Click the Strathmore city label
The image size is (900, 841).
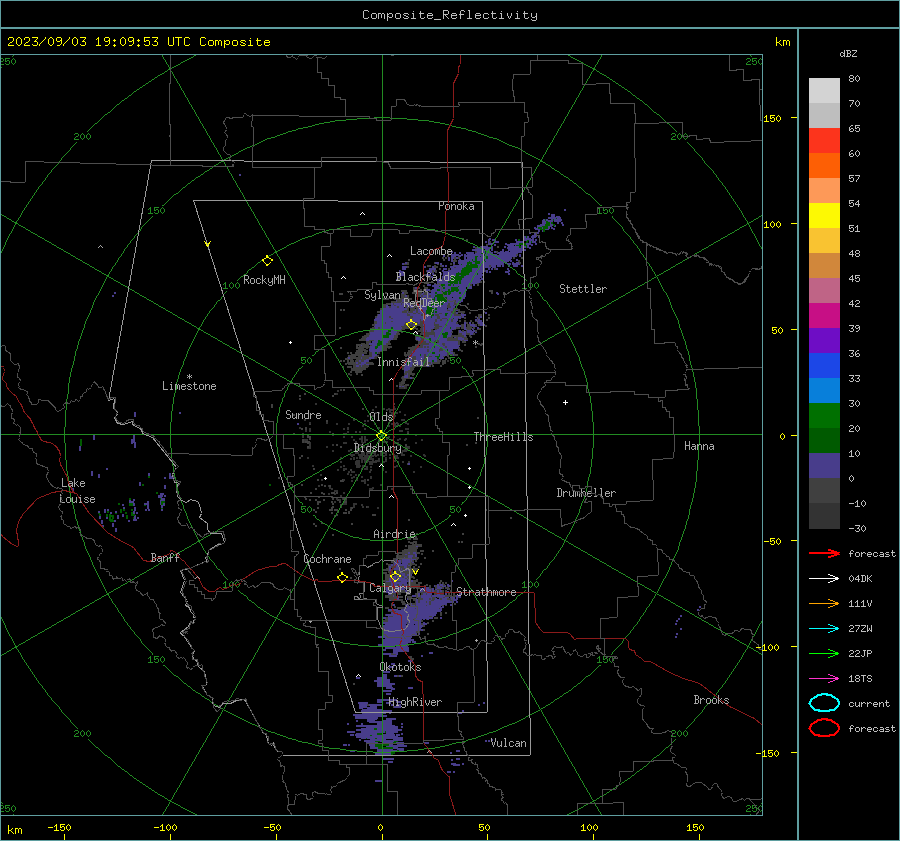pos(486,592)
